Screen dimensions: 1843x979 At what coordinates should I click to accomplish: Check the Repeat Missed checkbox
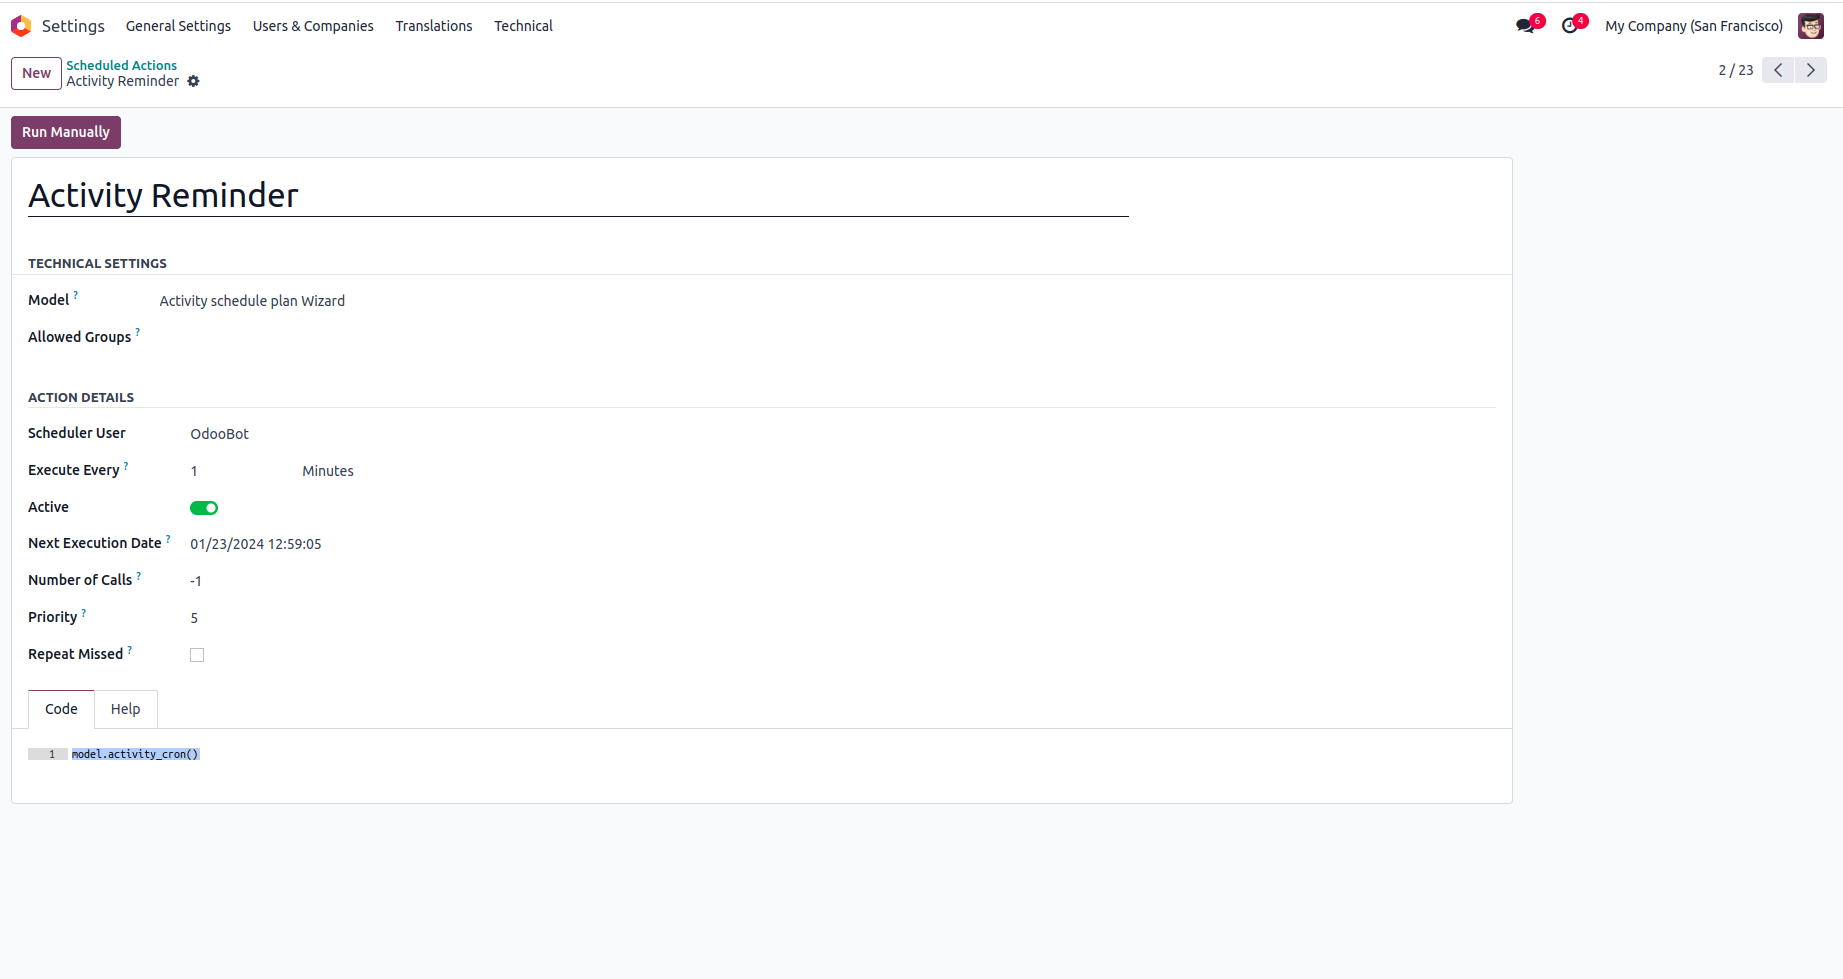[x=197, y=655]
